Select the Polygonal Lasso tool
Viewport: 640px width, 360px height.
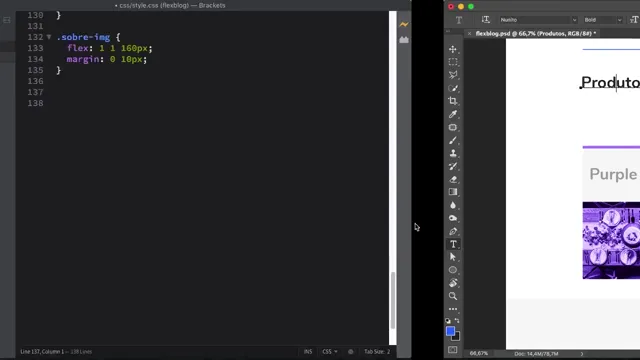(x=453, y=75)
